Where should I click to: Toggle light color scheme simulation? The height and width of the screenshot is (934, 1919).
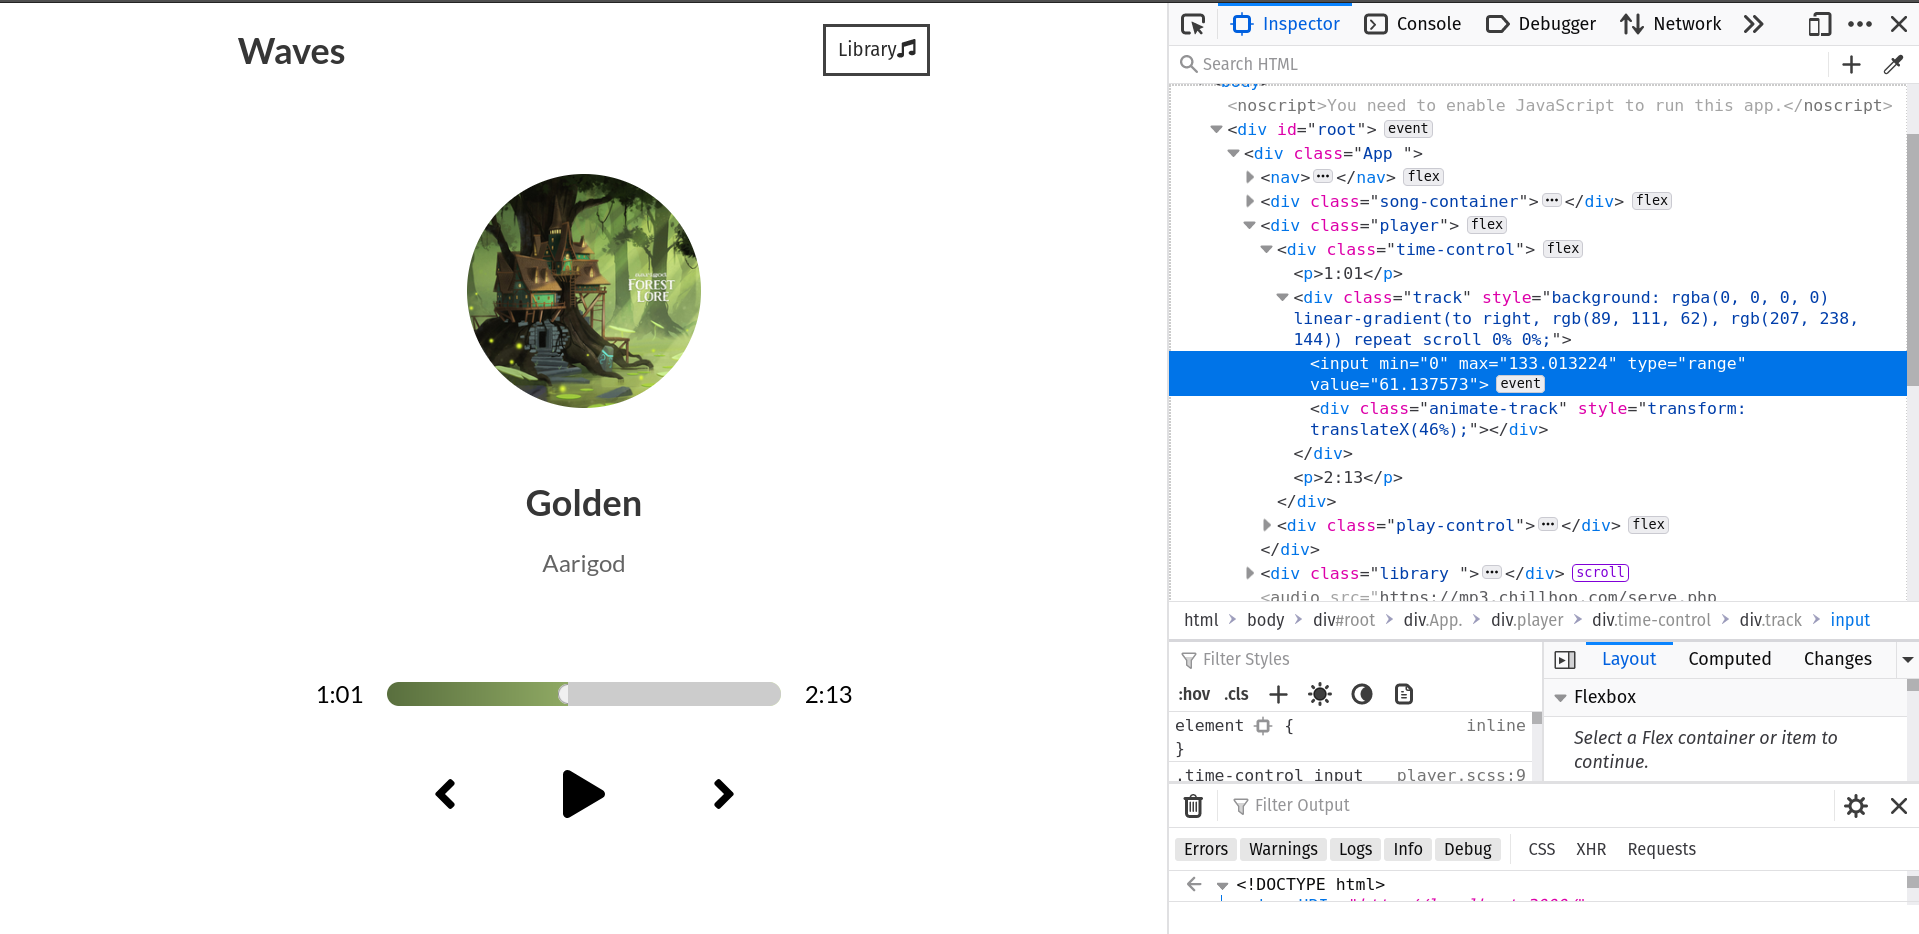[x=1320, y=694]
